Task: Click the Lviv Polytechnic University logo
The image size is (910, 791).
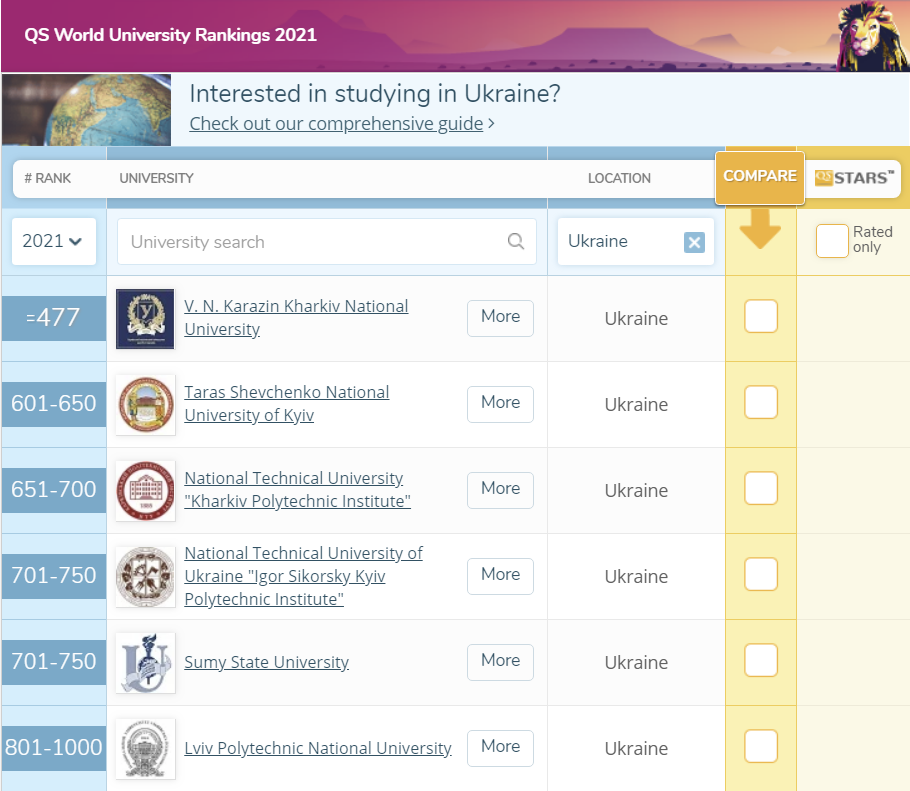Action: tap(145, 748)
